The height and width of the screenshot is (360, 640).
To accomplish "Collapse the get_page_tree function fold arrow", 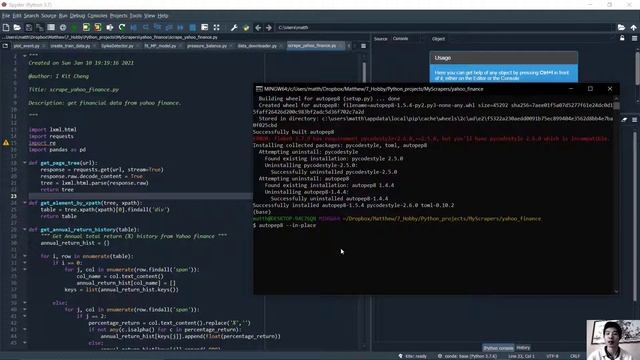I will click(24, 162).
